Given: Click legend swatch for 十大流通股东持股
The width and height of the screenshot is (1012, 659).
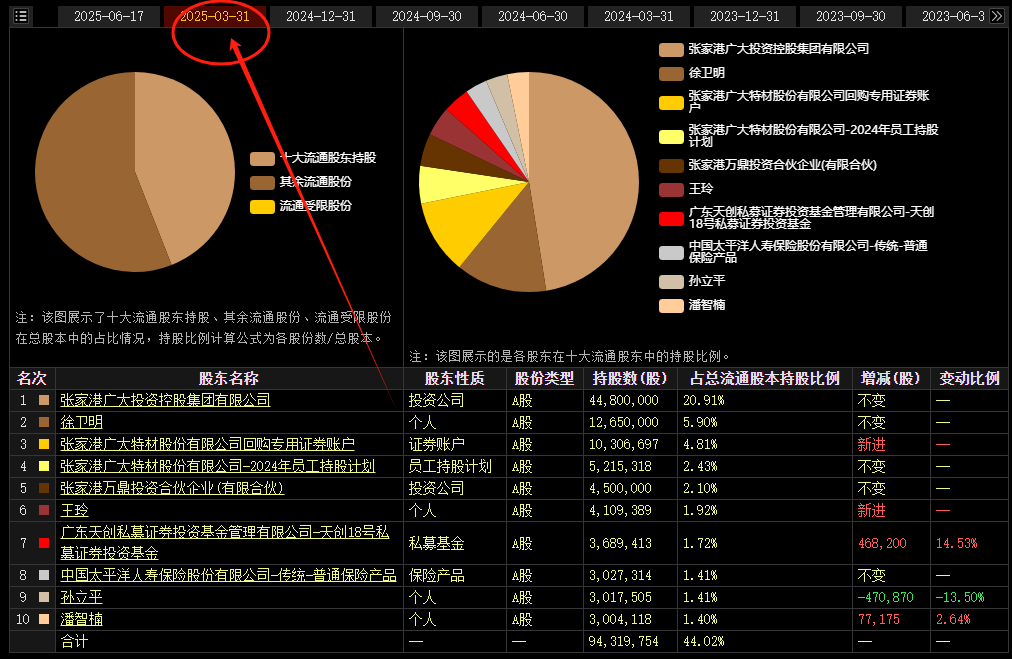Looking at the screenshot, I should [262, 159].
